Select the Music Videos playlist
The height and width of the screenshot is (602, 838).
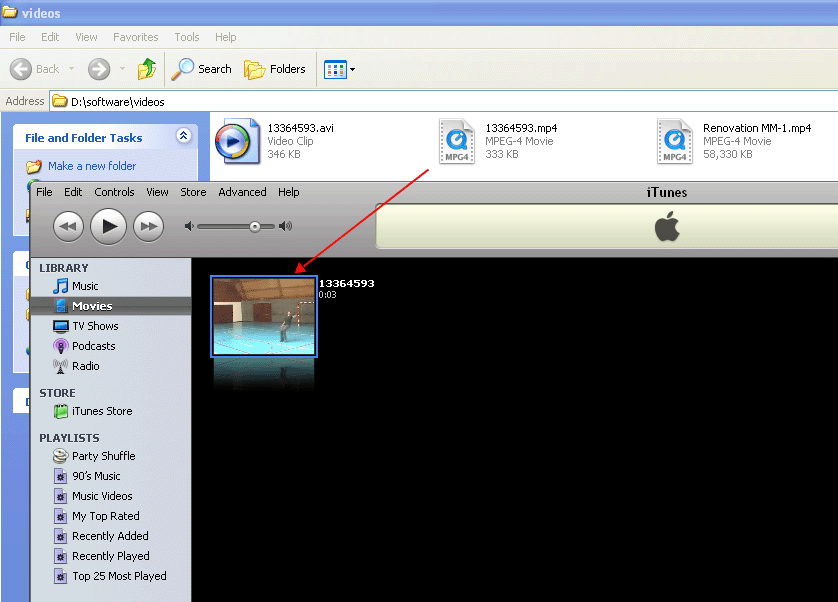[111, 496]
